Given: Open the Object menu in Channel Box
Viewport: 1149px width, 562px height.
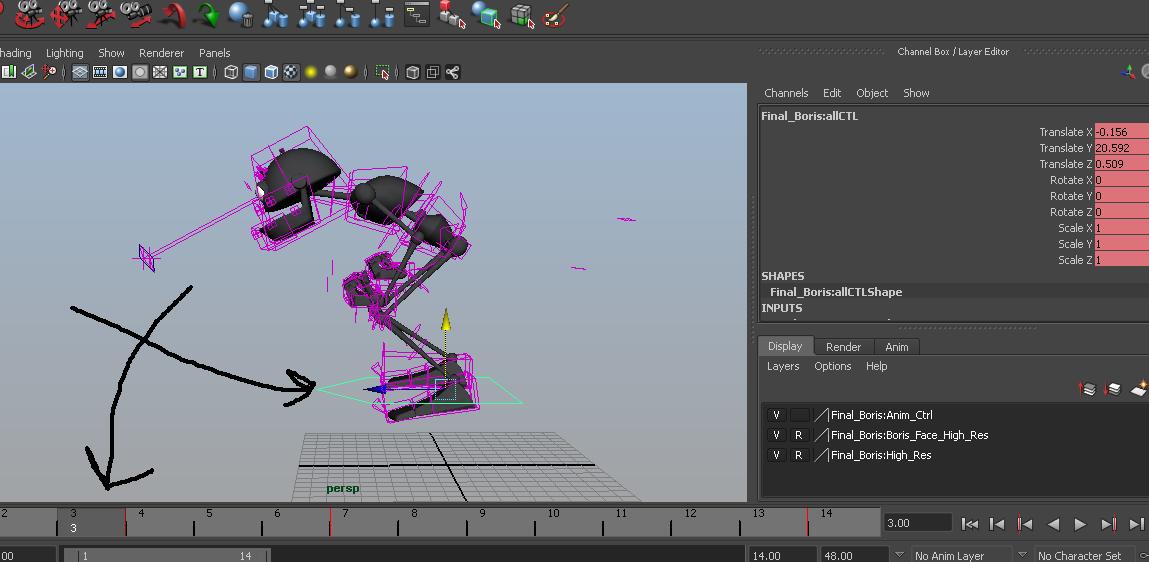Looking at the screenshot, I should point(872,93).
